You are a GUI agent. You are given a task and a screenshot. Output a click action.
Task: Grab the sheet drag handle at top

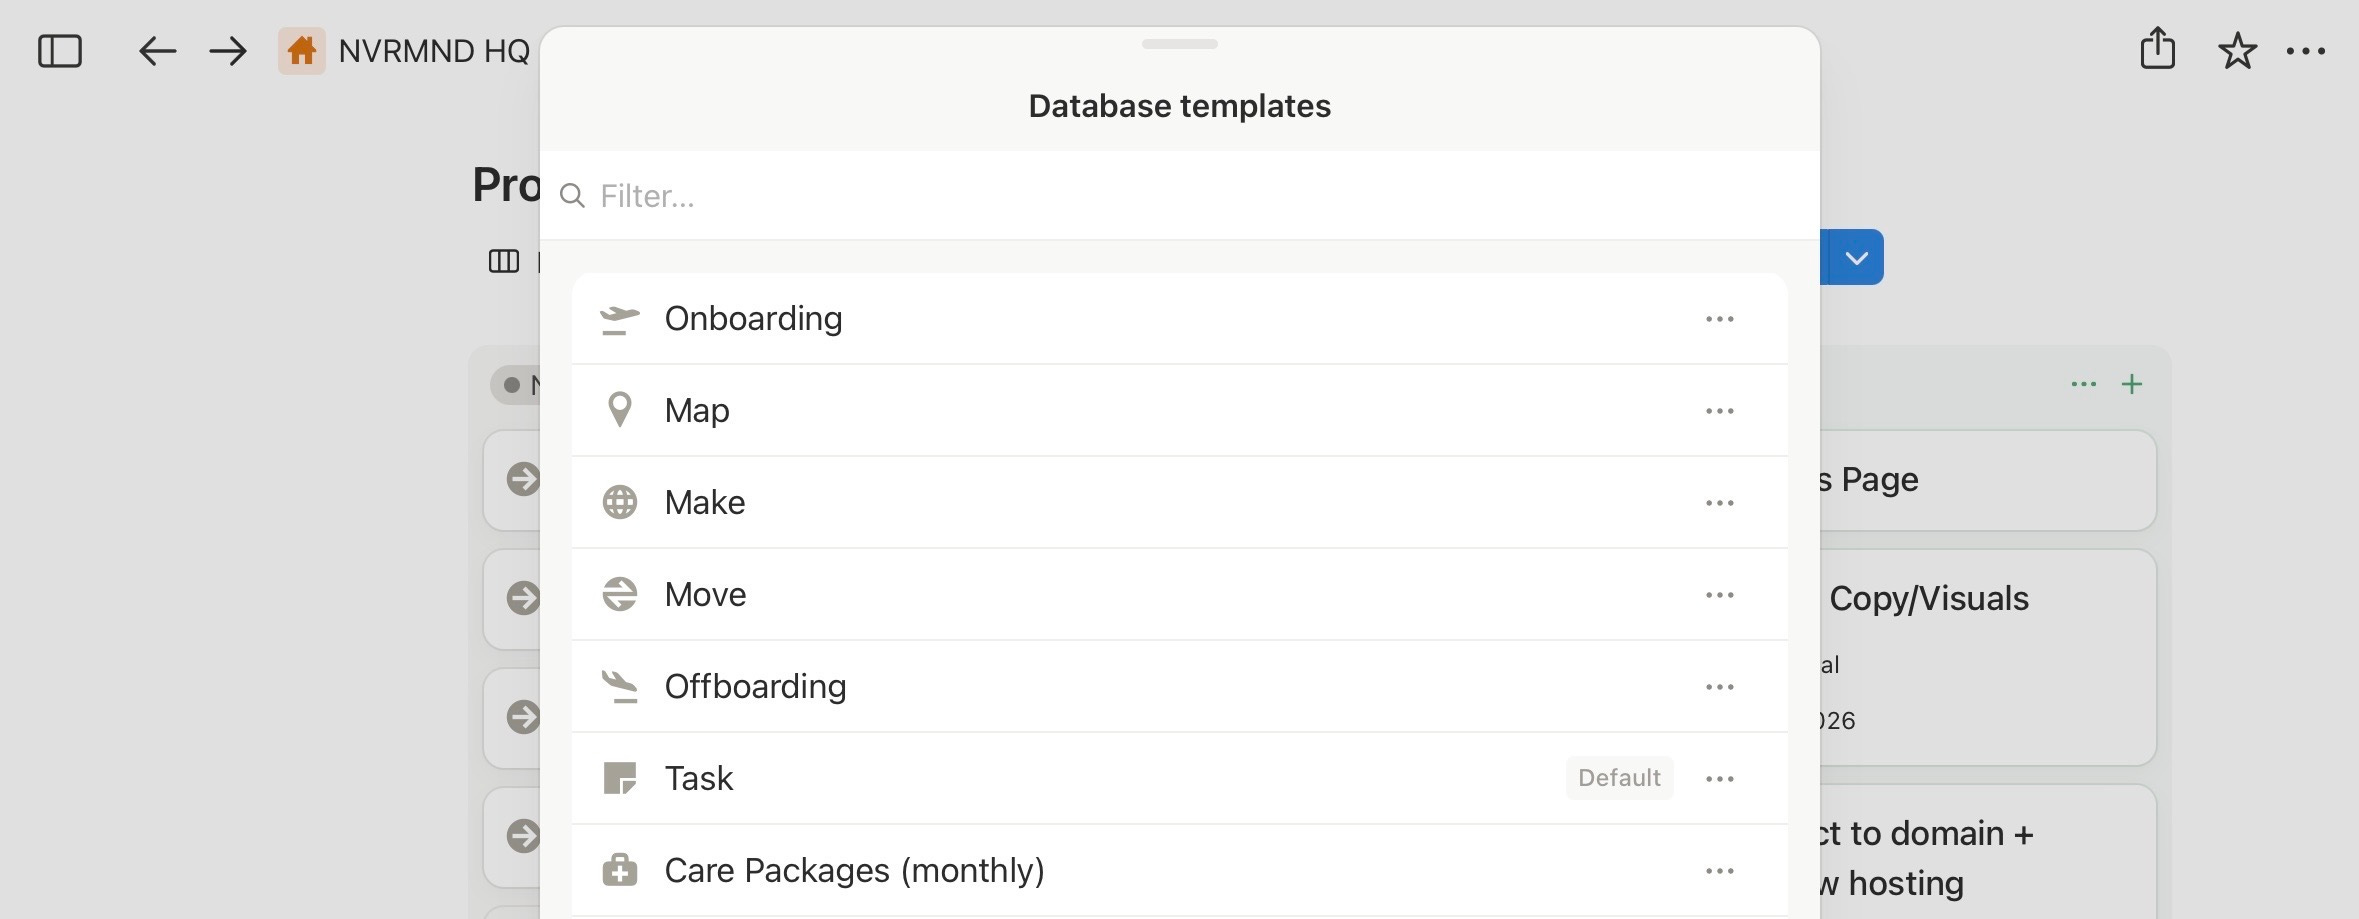(x=1179, y=44)
